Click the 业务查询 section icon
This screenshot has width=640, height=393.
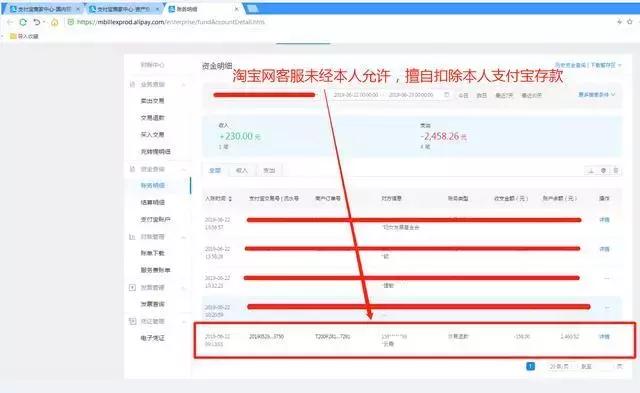pyautogui.click(x=132, y=84)
